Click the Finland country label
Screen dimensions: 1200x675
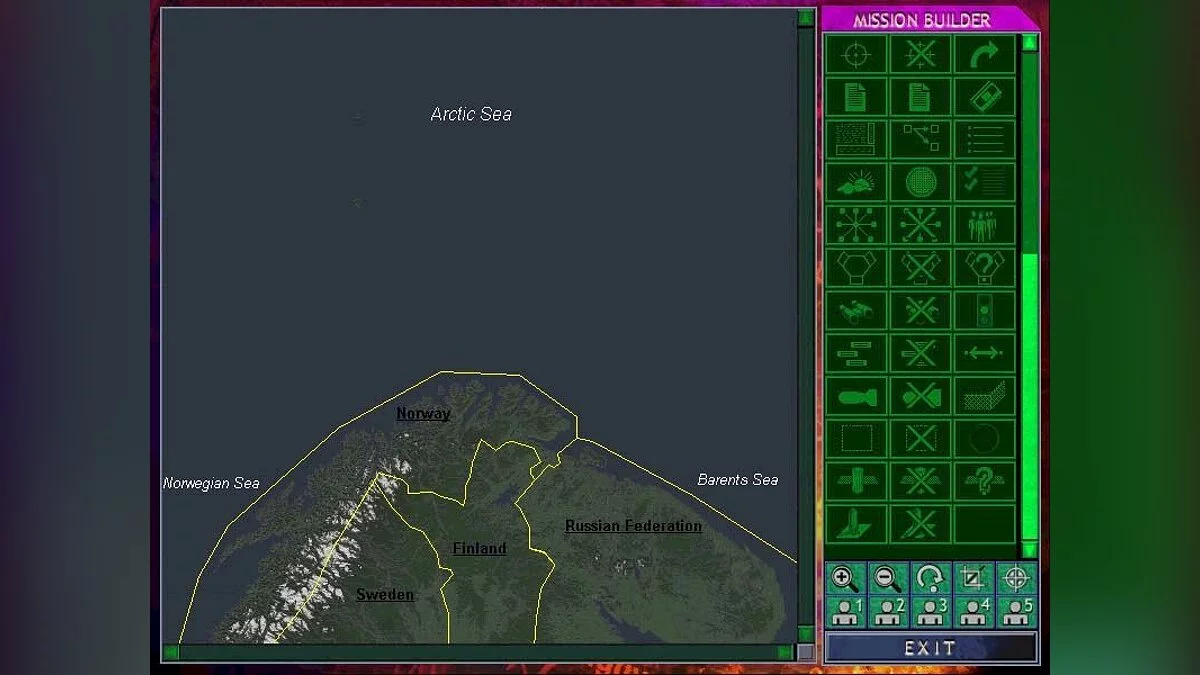point(479,548)
